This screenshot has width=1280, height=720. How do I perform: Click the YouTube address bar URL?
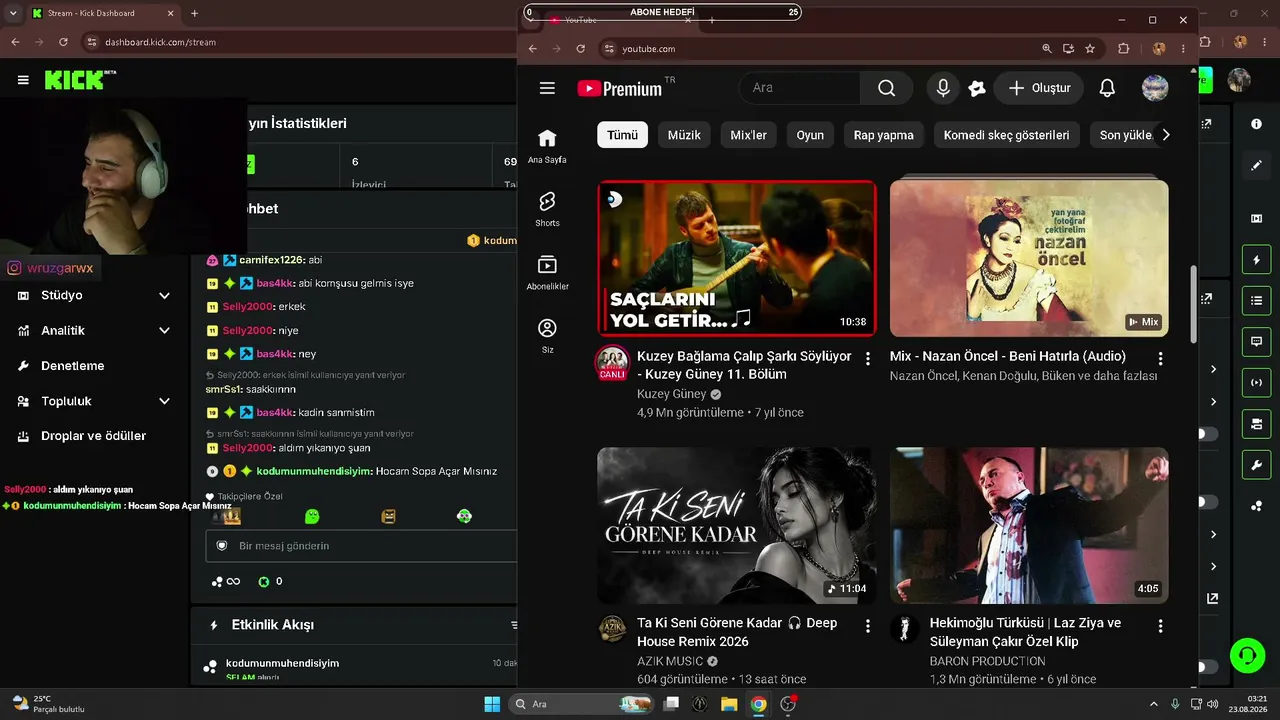pyautogui.click(x=648, y=49)
